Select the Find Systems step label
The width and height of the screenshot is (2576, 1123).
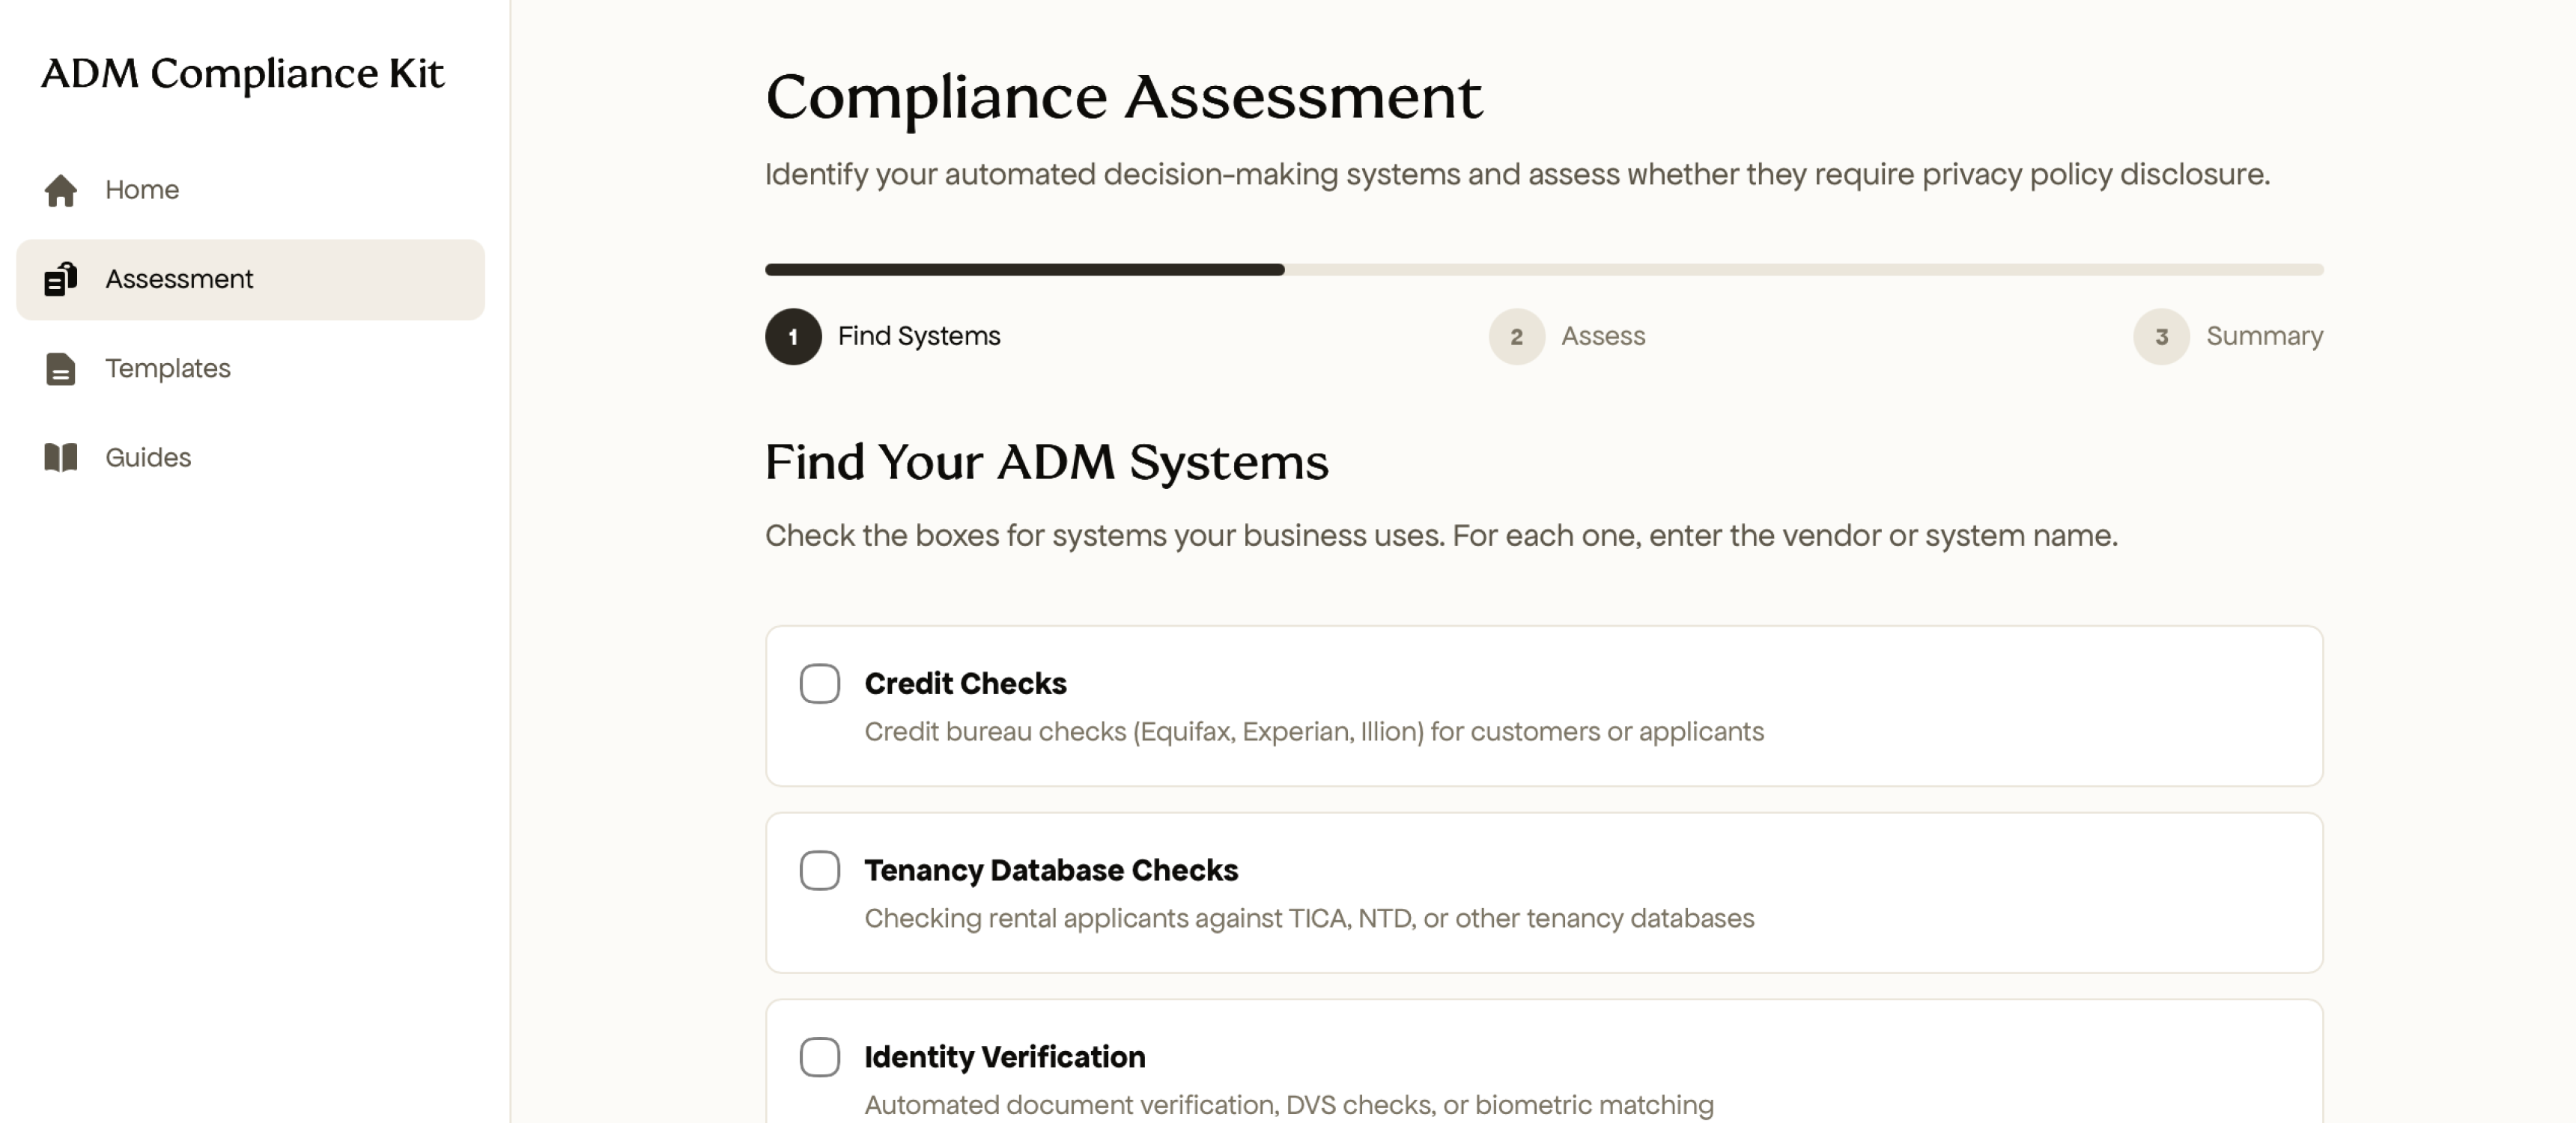coord(918,337)
